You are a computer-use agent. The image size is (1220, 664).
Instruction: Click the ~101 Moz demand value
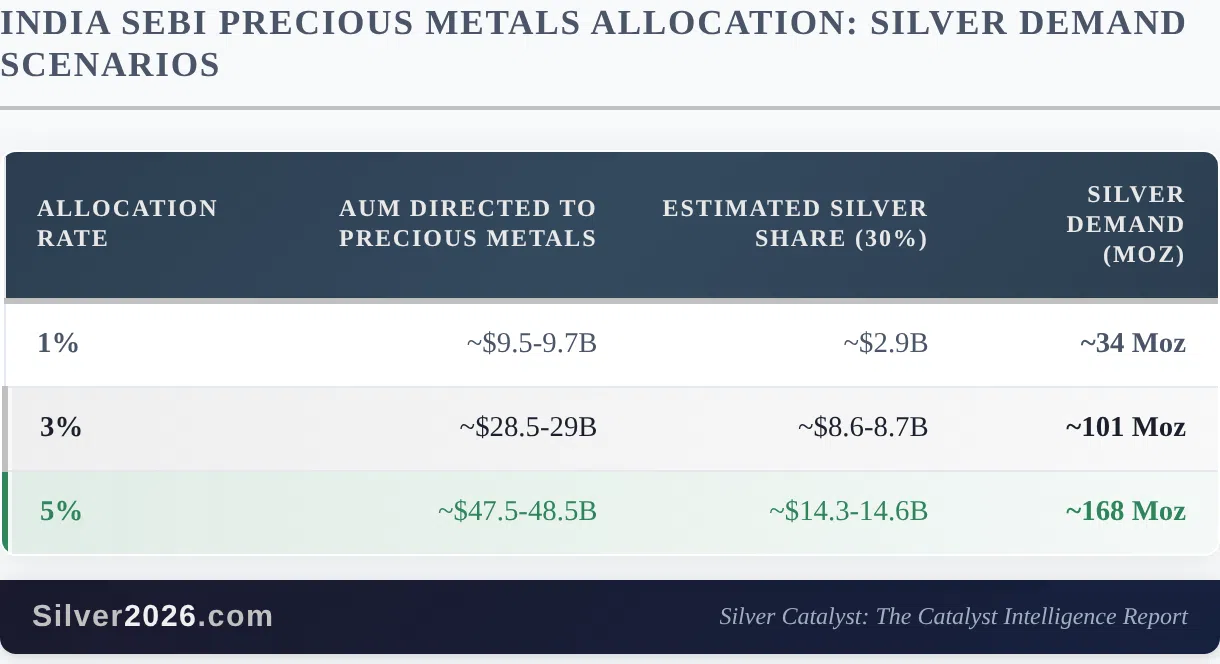click(1125, 428)
